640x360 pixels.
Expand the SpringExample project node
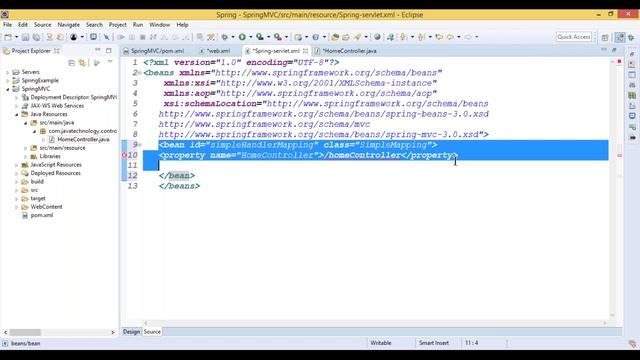(7, 81)
